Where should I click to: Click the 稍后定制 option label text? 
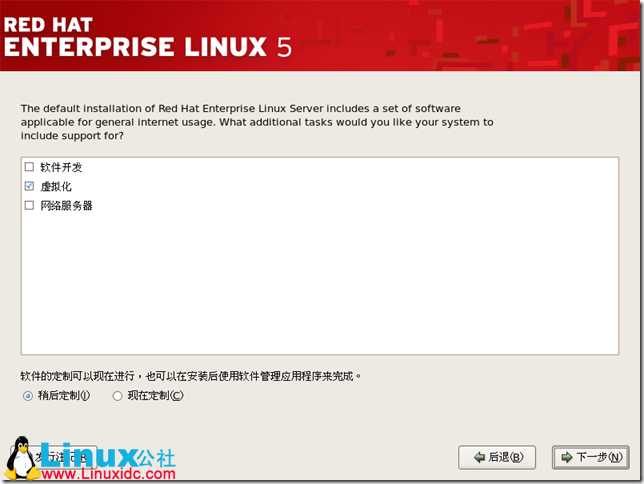point(64,396)
